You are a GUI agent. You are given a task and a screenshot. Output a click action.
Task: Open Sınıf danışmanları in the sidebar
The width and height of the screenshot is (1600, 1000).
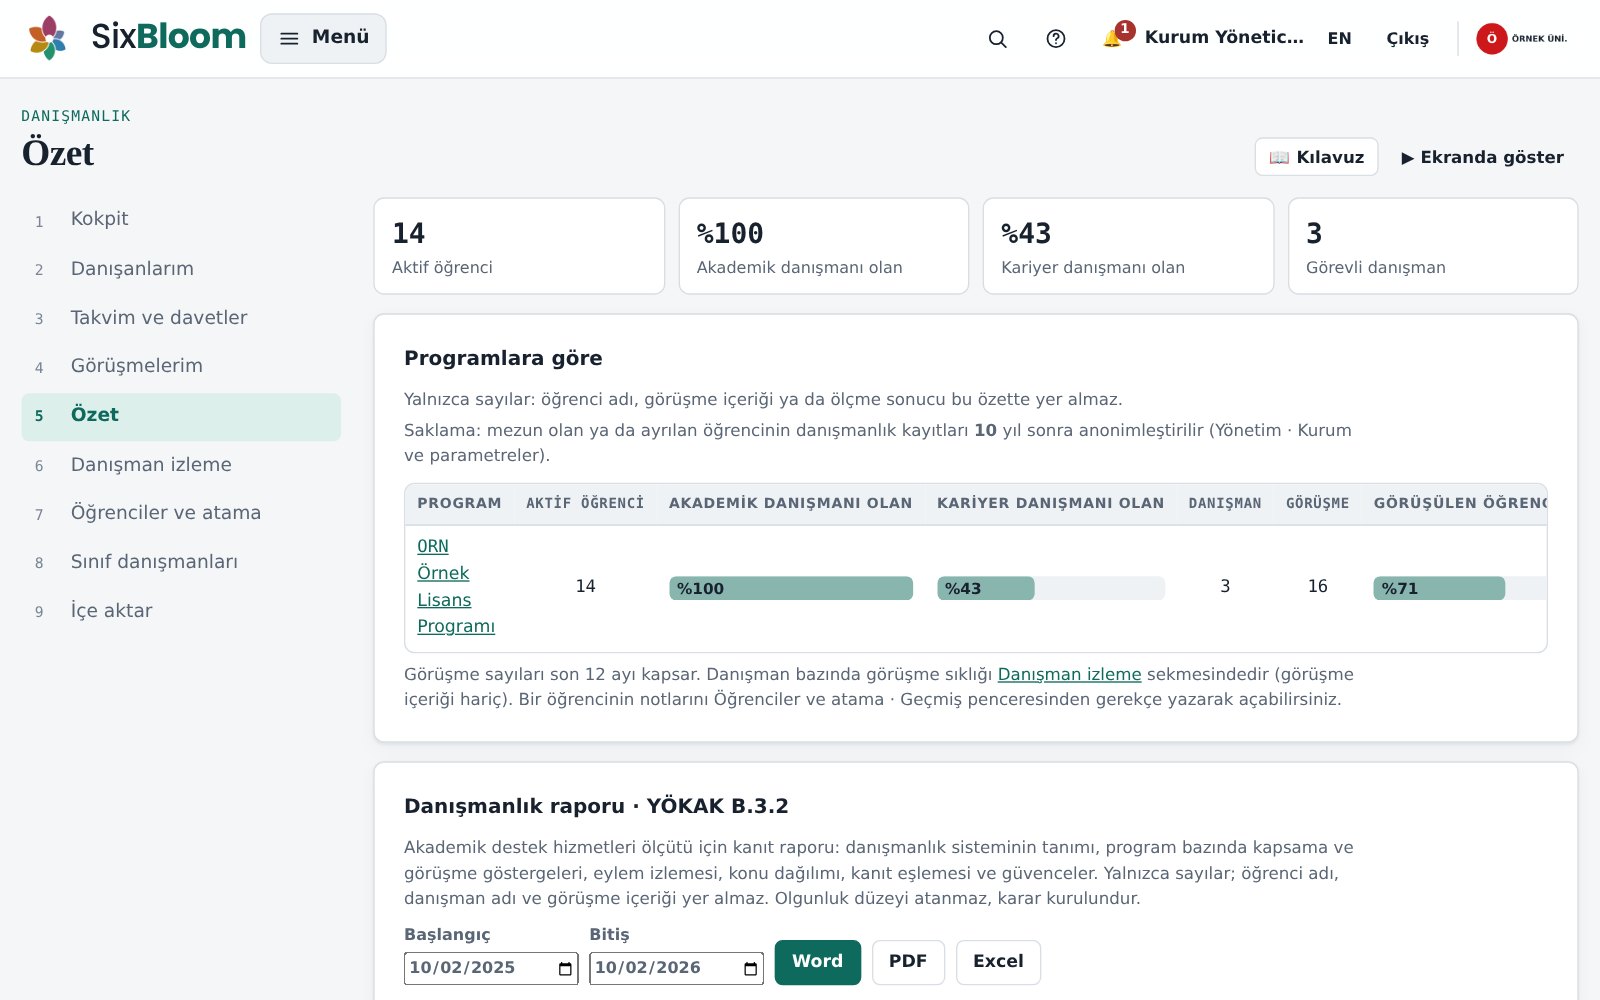(181, 562)
